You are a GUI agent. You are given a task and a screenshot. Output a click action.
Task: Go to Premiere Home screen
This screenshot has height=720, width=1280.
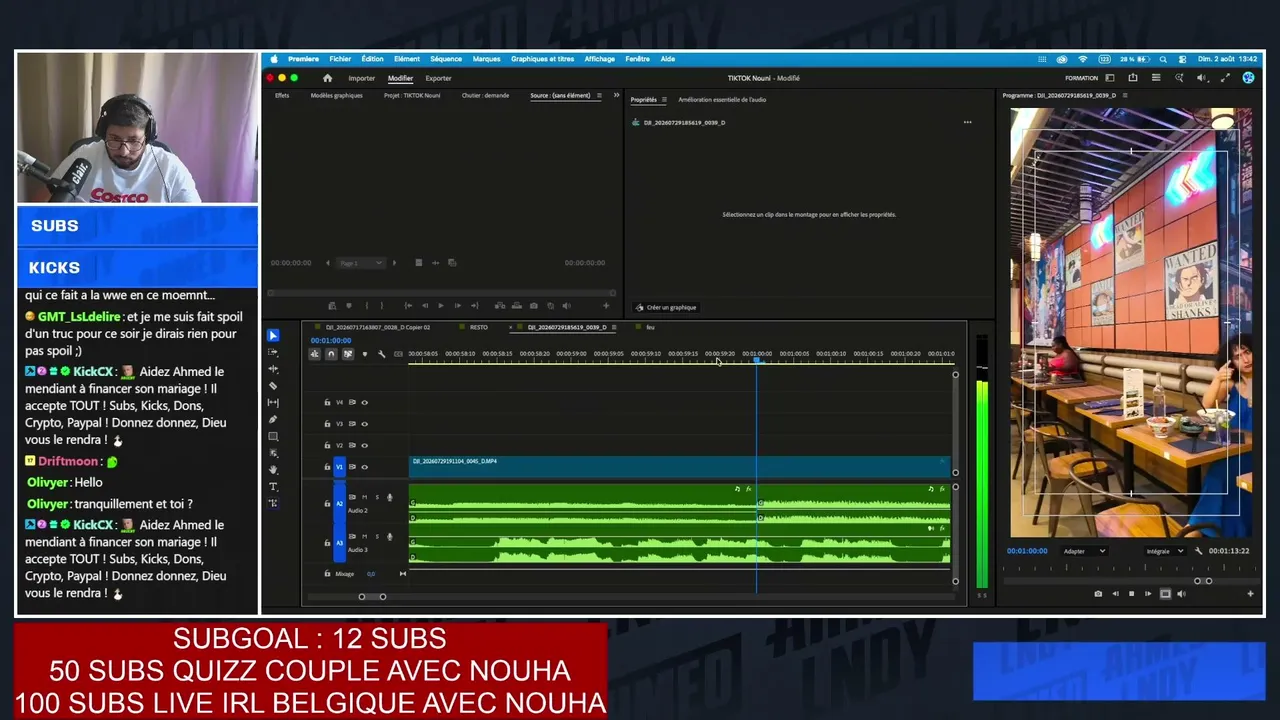click(x=327, y=78)
